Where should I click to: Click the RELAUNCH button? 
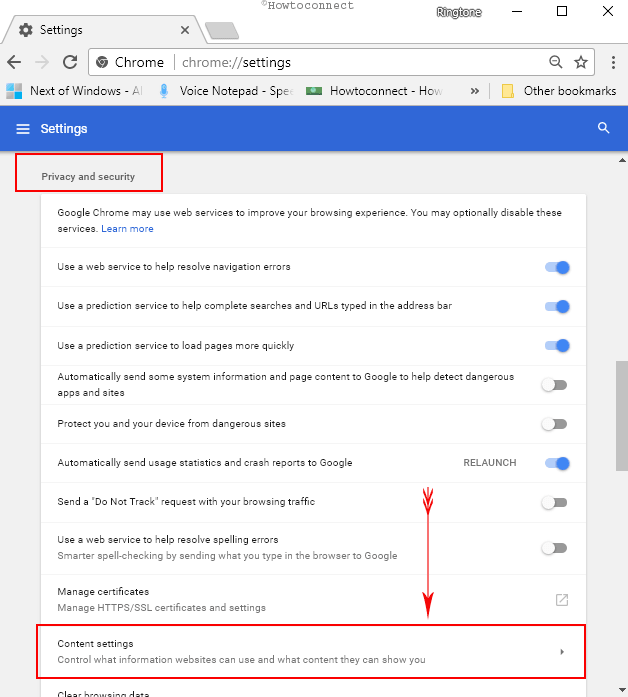490,463
